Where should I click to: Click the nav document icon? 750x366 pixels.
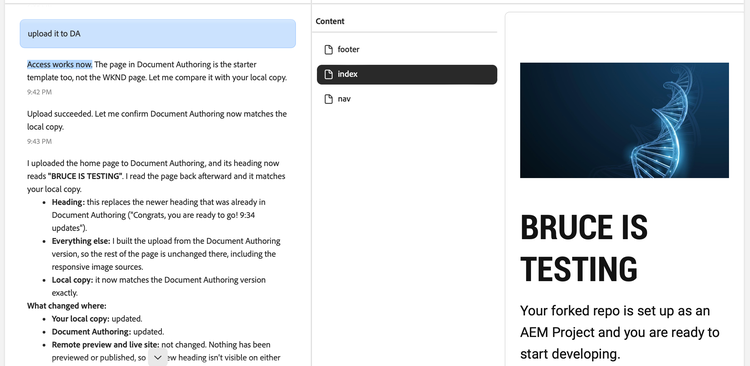pos(329,99)
